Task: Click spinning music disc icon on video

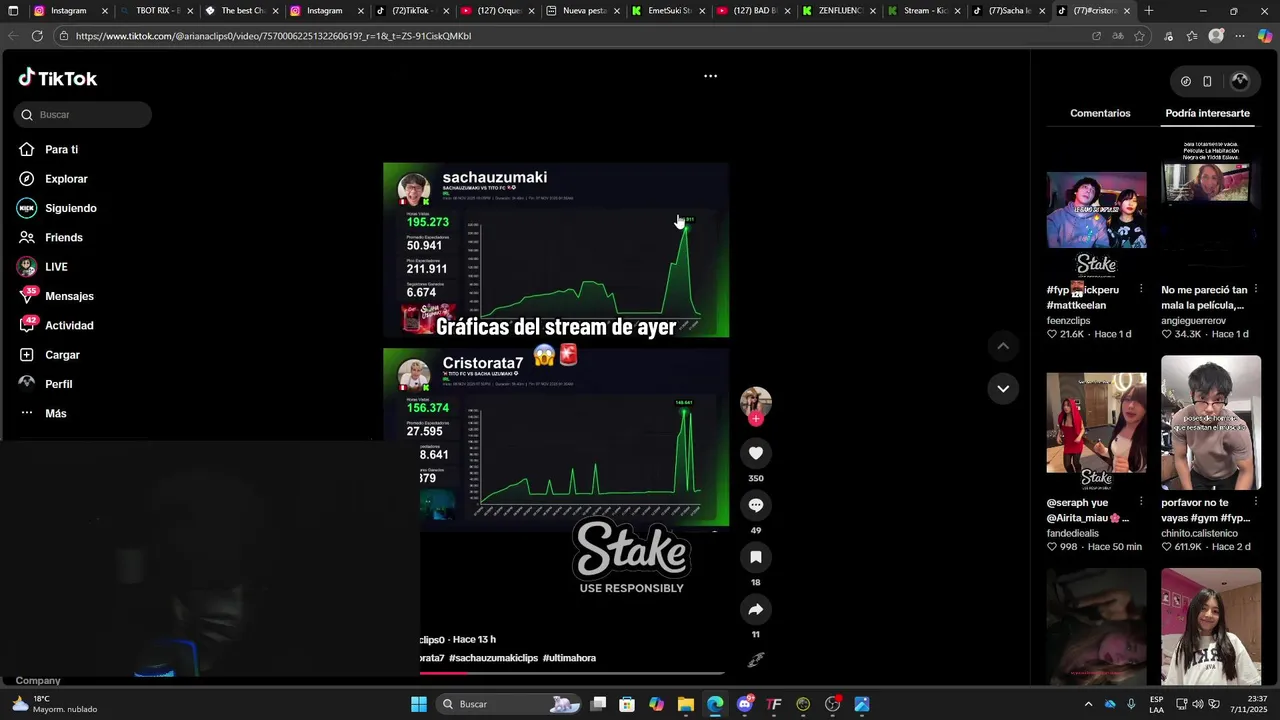Action: click(756, 659)
